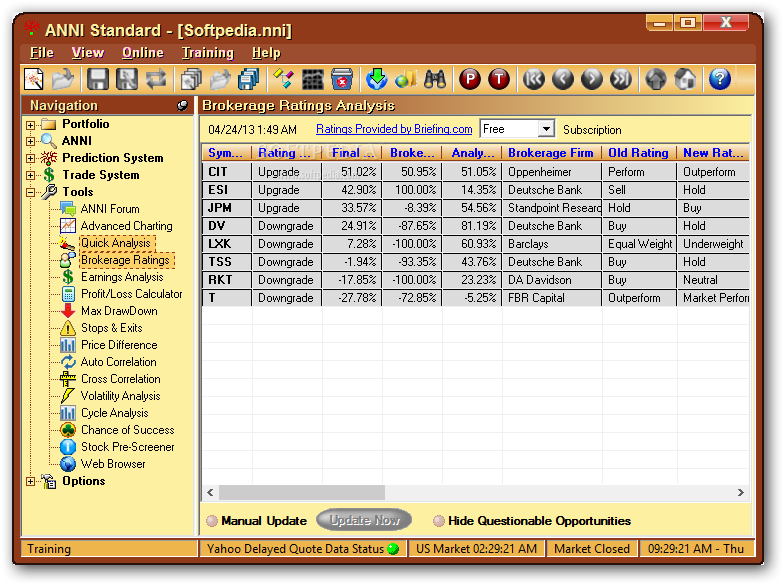Image resolution: width=784 pixels, height=585 pixels.
Task: Select Quick Analysis tool
Action: (116, 243)
